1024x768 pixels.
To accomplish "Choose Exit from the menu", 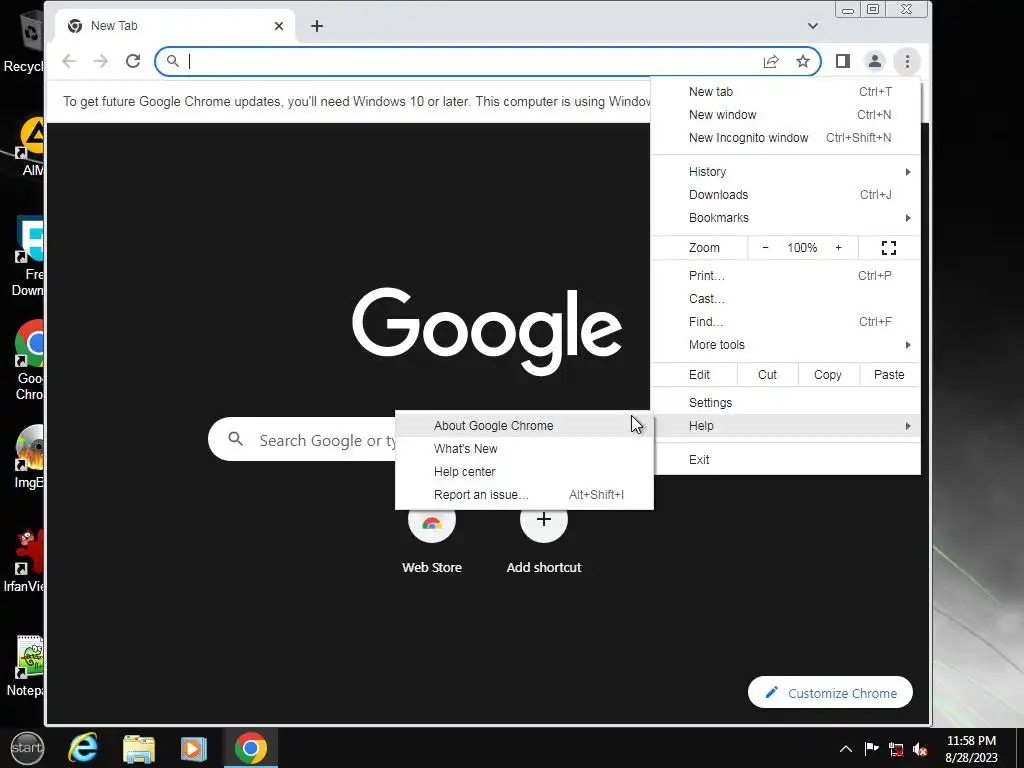I will click(786, 460).
